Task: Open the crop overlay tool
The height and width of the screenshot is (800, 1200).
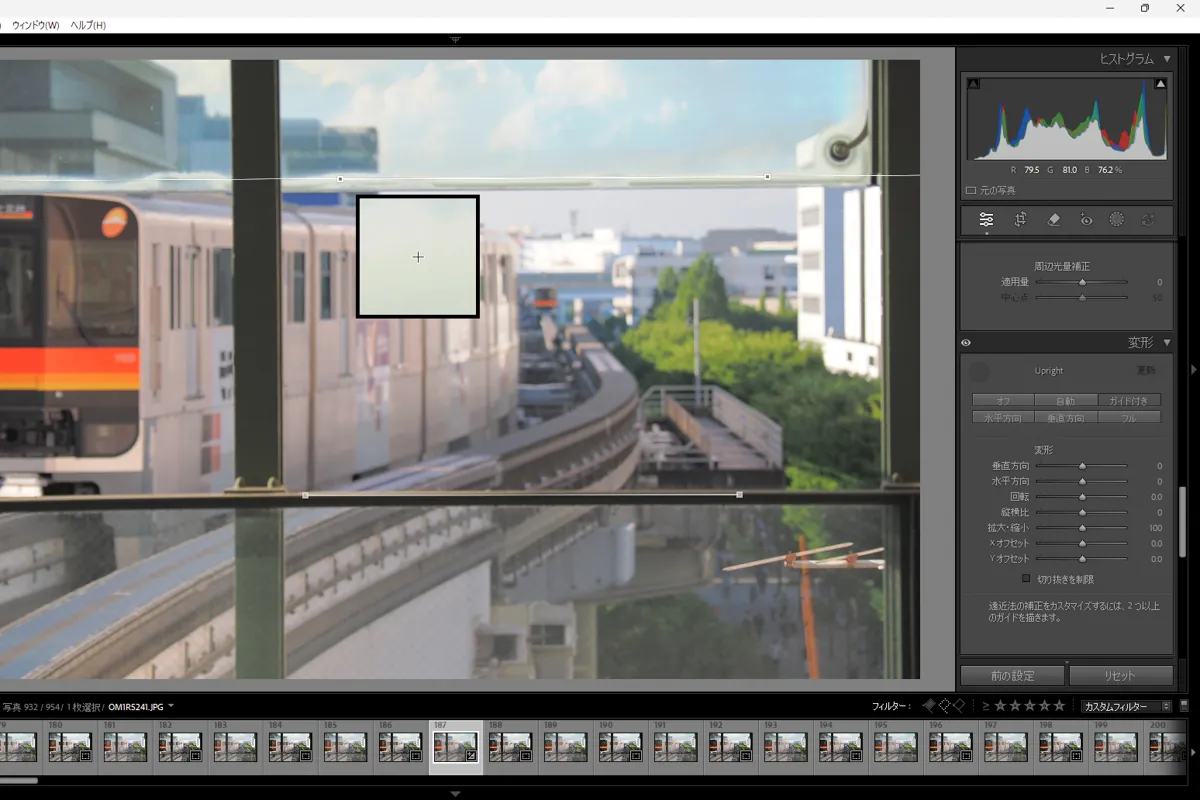Action: pyautogui.click(x=1019, y=220)
